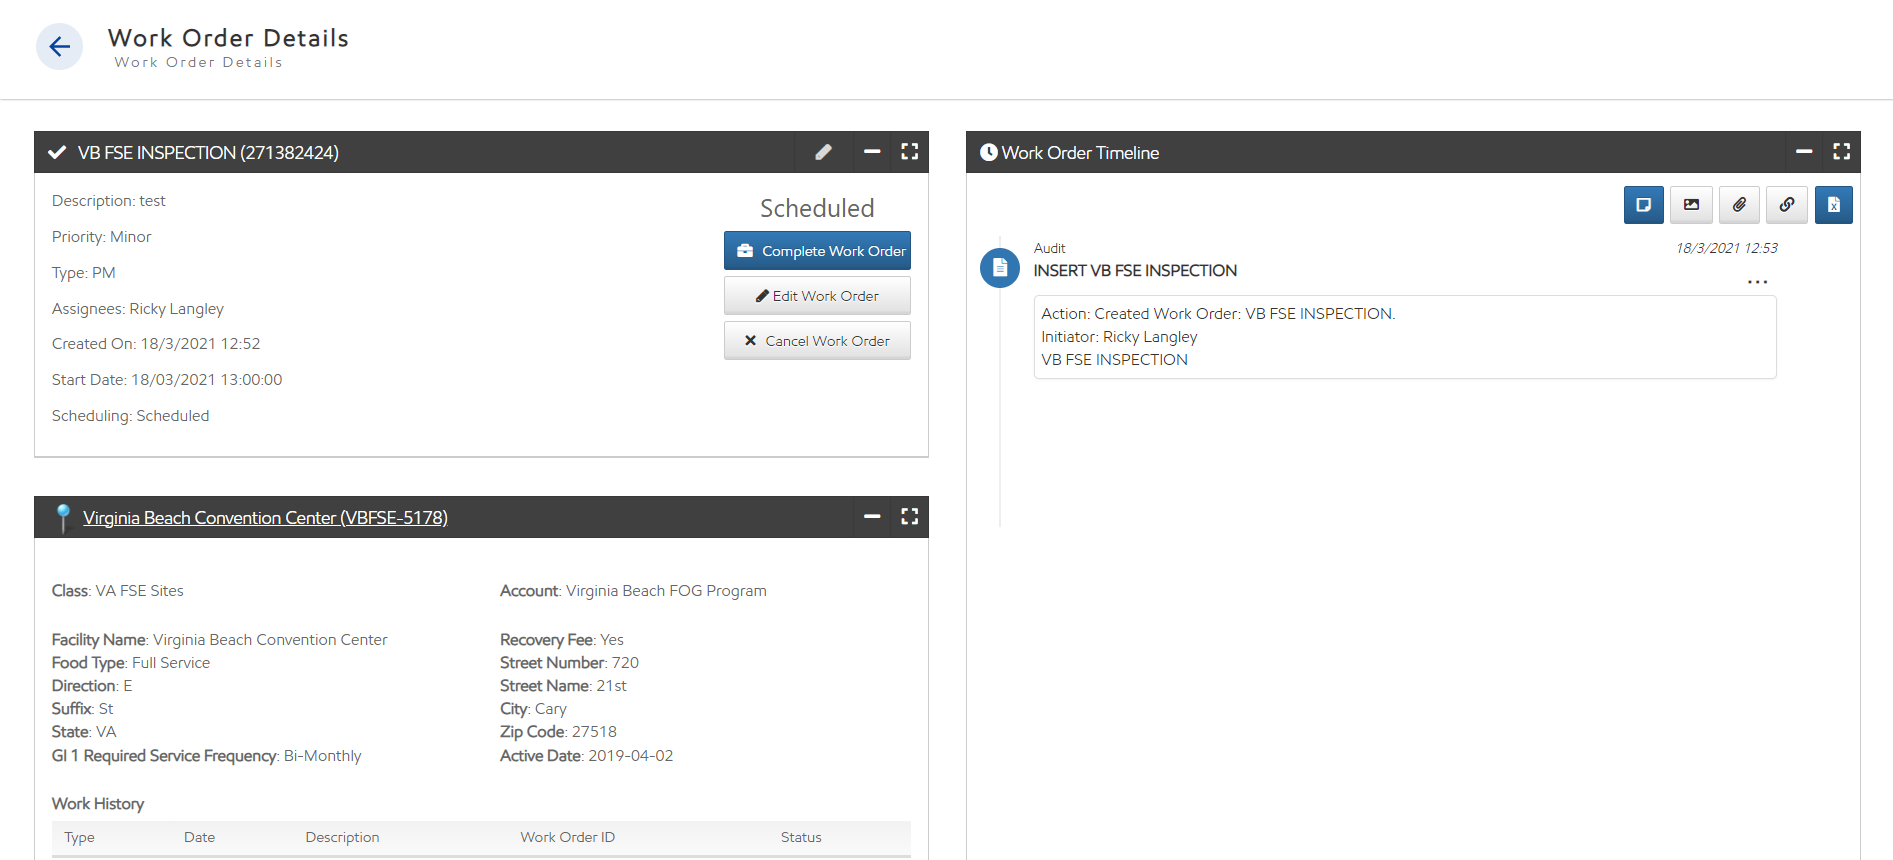Viewport: 1893px width, 860px height.
Task: Expand the Convention Center panel to fullscreen
Action: [909, 517]
